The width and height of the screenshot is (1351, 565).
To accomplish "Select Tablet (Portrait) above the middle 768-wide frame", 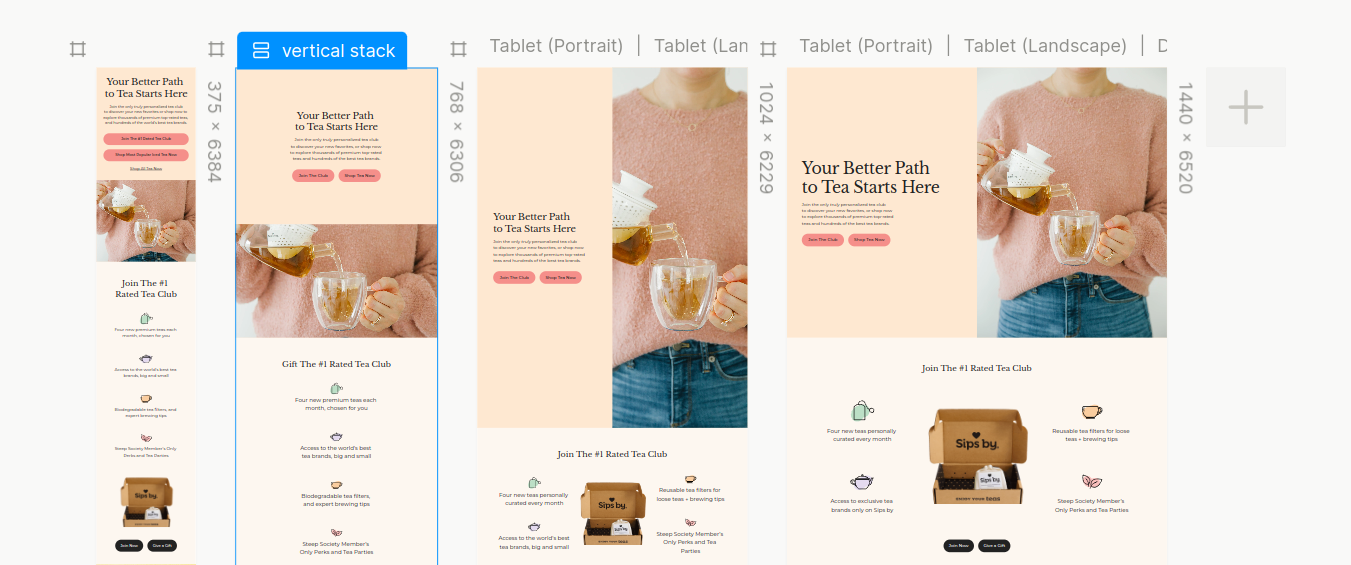I will pyautogui.click(x=557, y=45).
